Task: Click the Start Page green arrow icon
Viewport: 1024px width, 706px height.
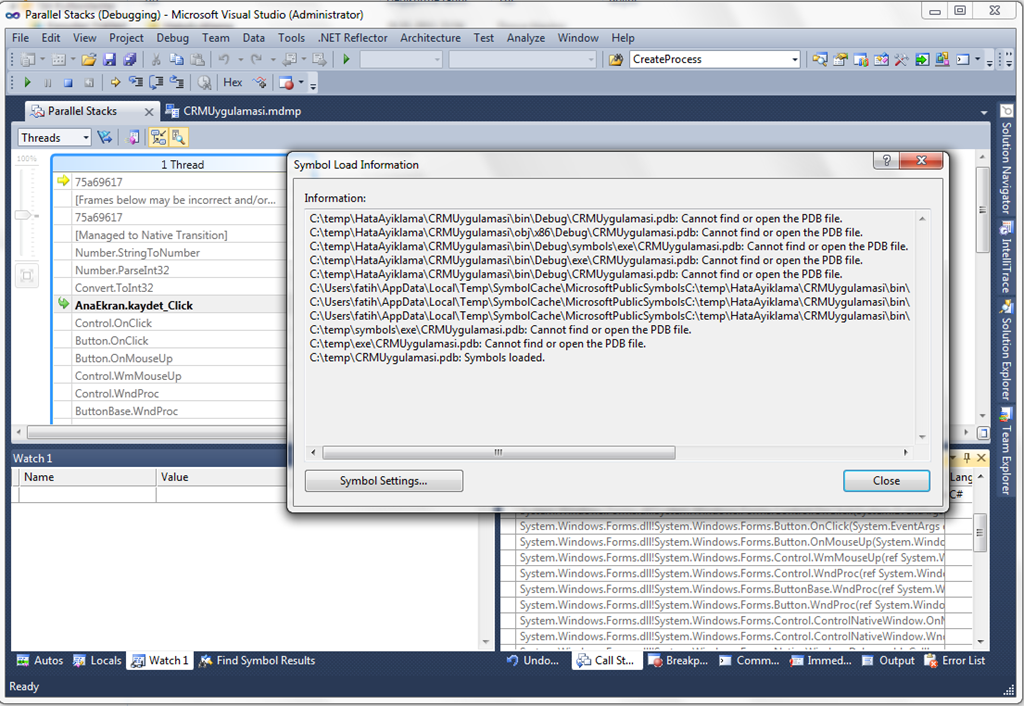Action: [x=921, y=59]
